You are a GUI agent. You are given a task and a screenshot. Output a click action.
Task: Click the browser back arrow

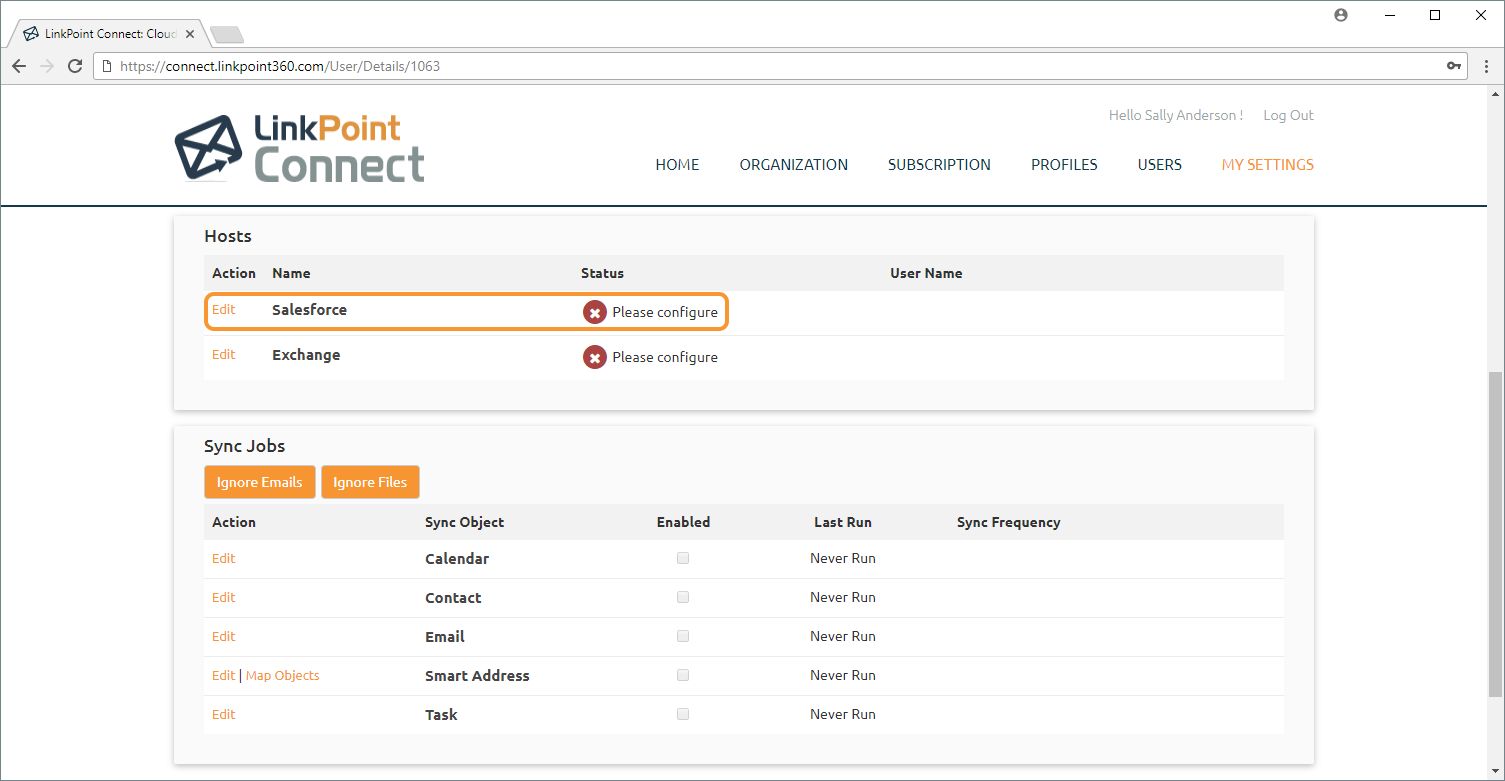(x=19, y=66)
